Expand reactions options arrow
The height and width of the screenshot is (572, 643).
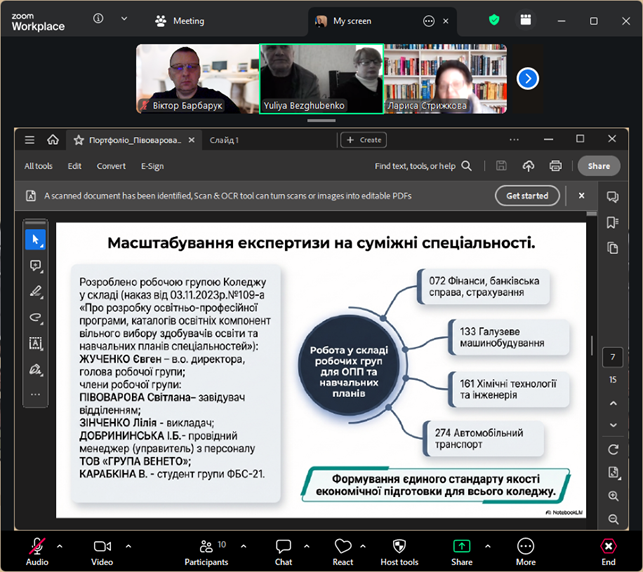click(363, 546)
